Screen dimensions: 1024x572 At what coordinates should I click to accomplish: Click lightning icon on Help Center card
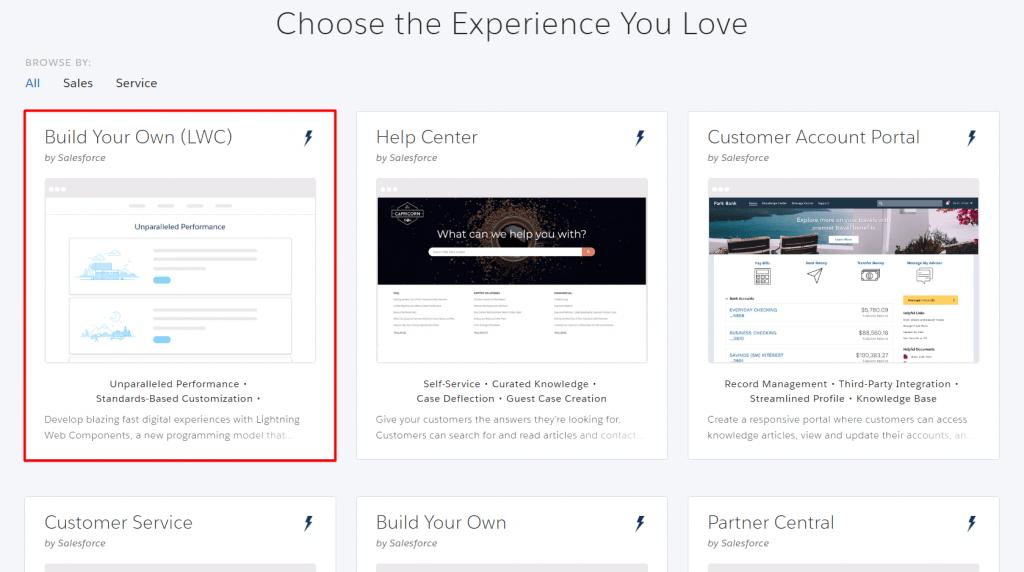640,138
